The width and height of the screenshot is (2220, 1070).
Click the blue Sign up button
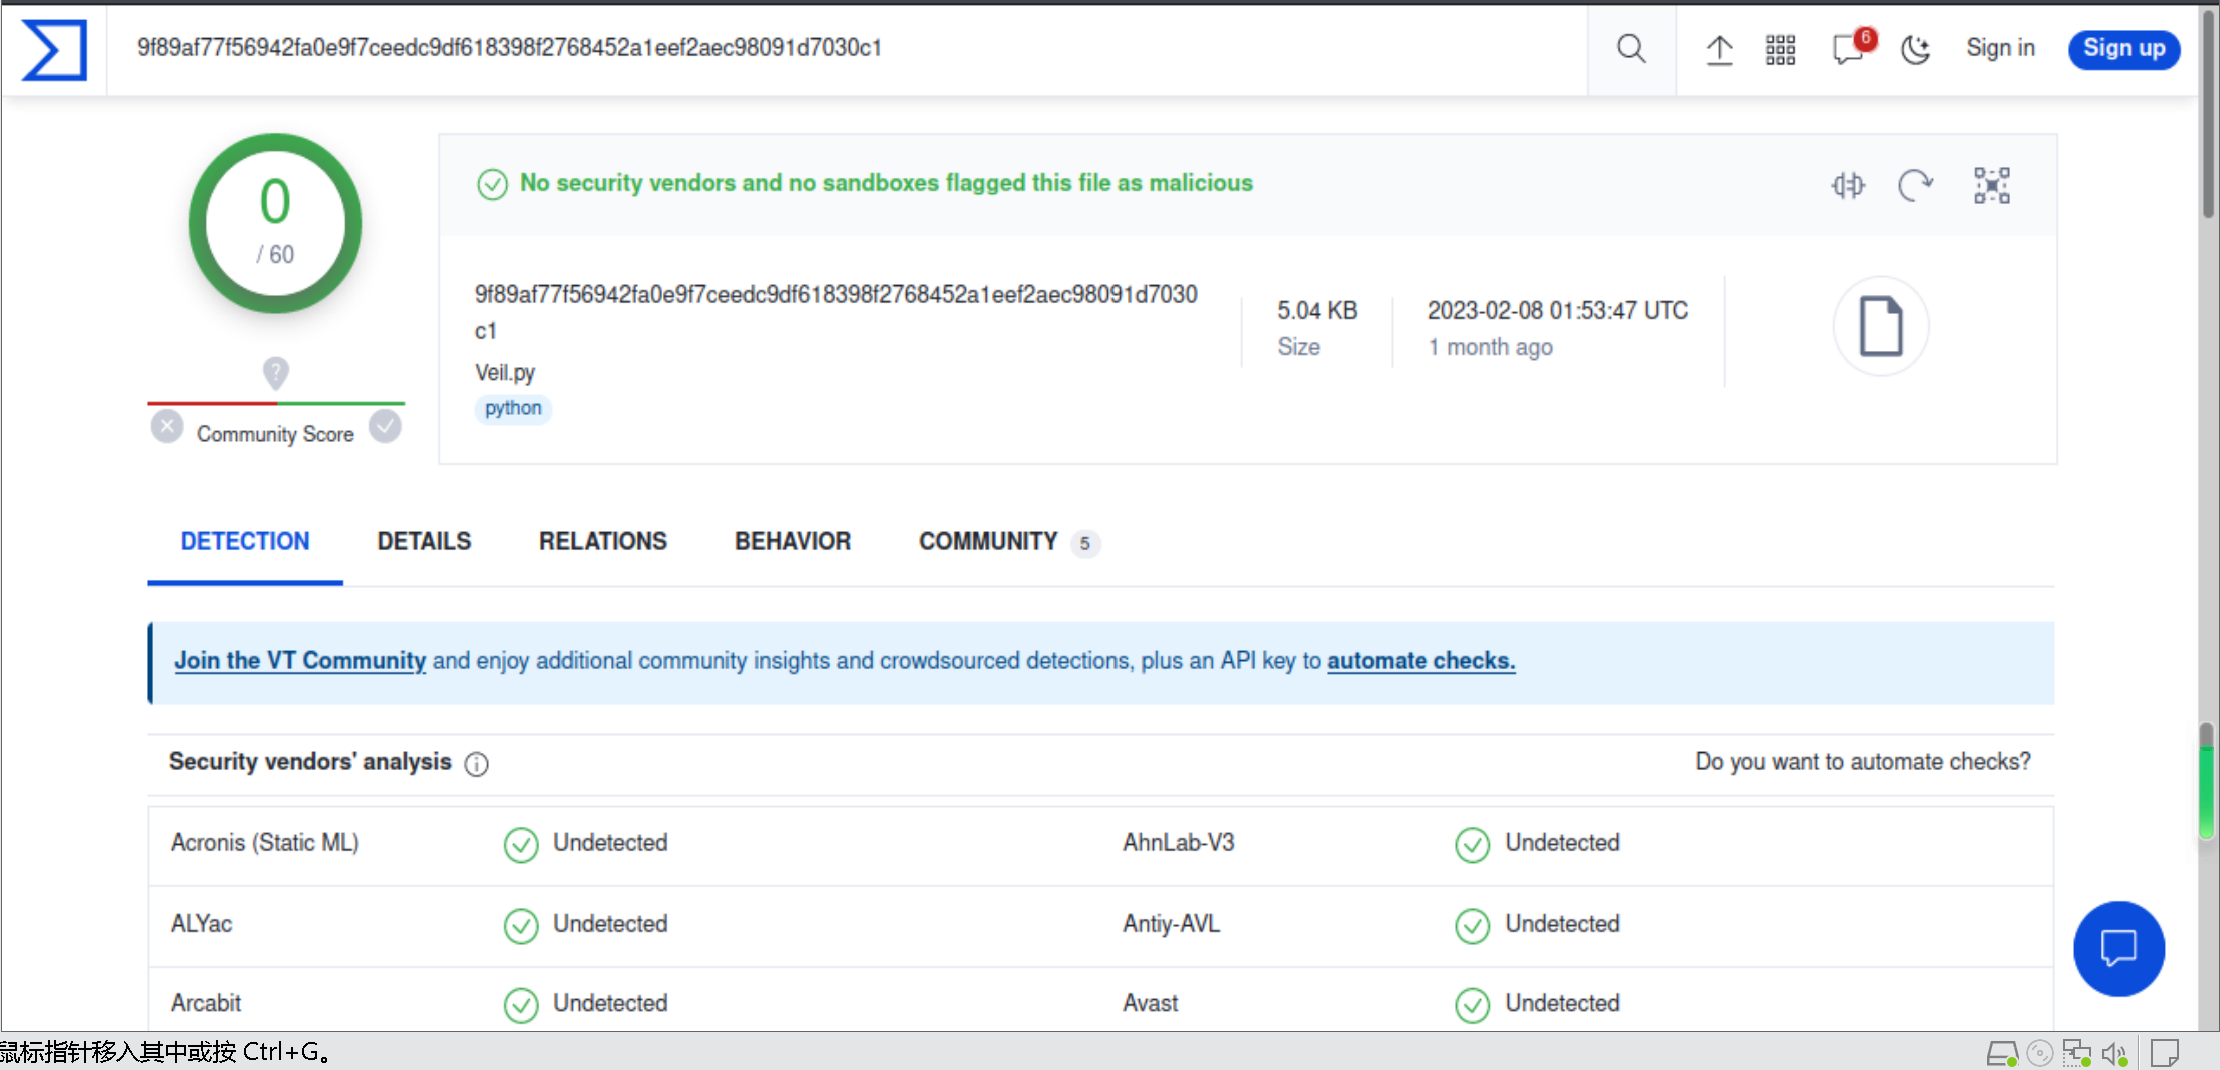(x=2123, y=49)
